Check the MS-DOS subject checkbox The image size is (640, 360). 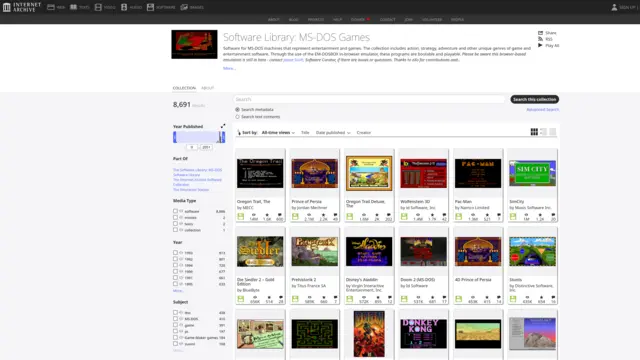(x=175, y=319)
